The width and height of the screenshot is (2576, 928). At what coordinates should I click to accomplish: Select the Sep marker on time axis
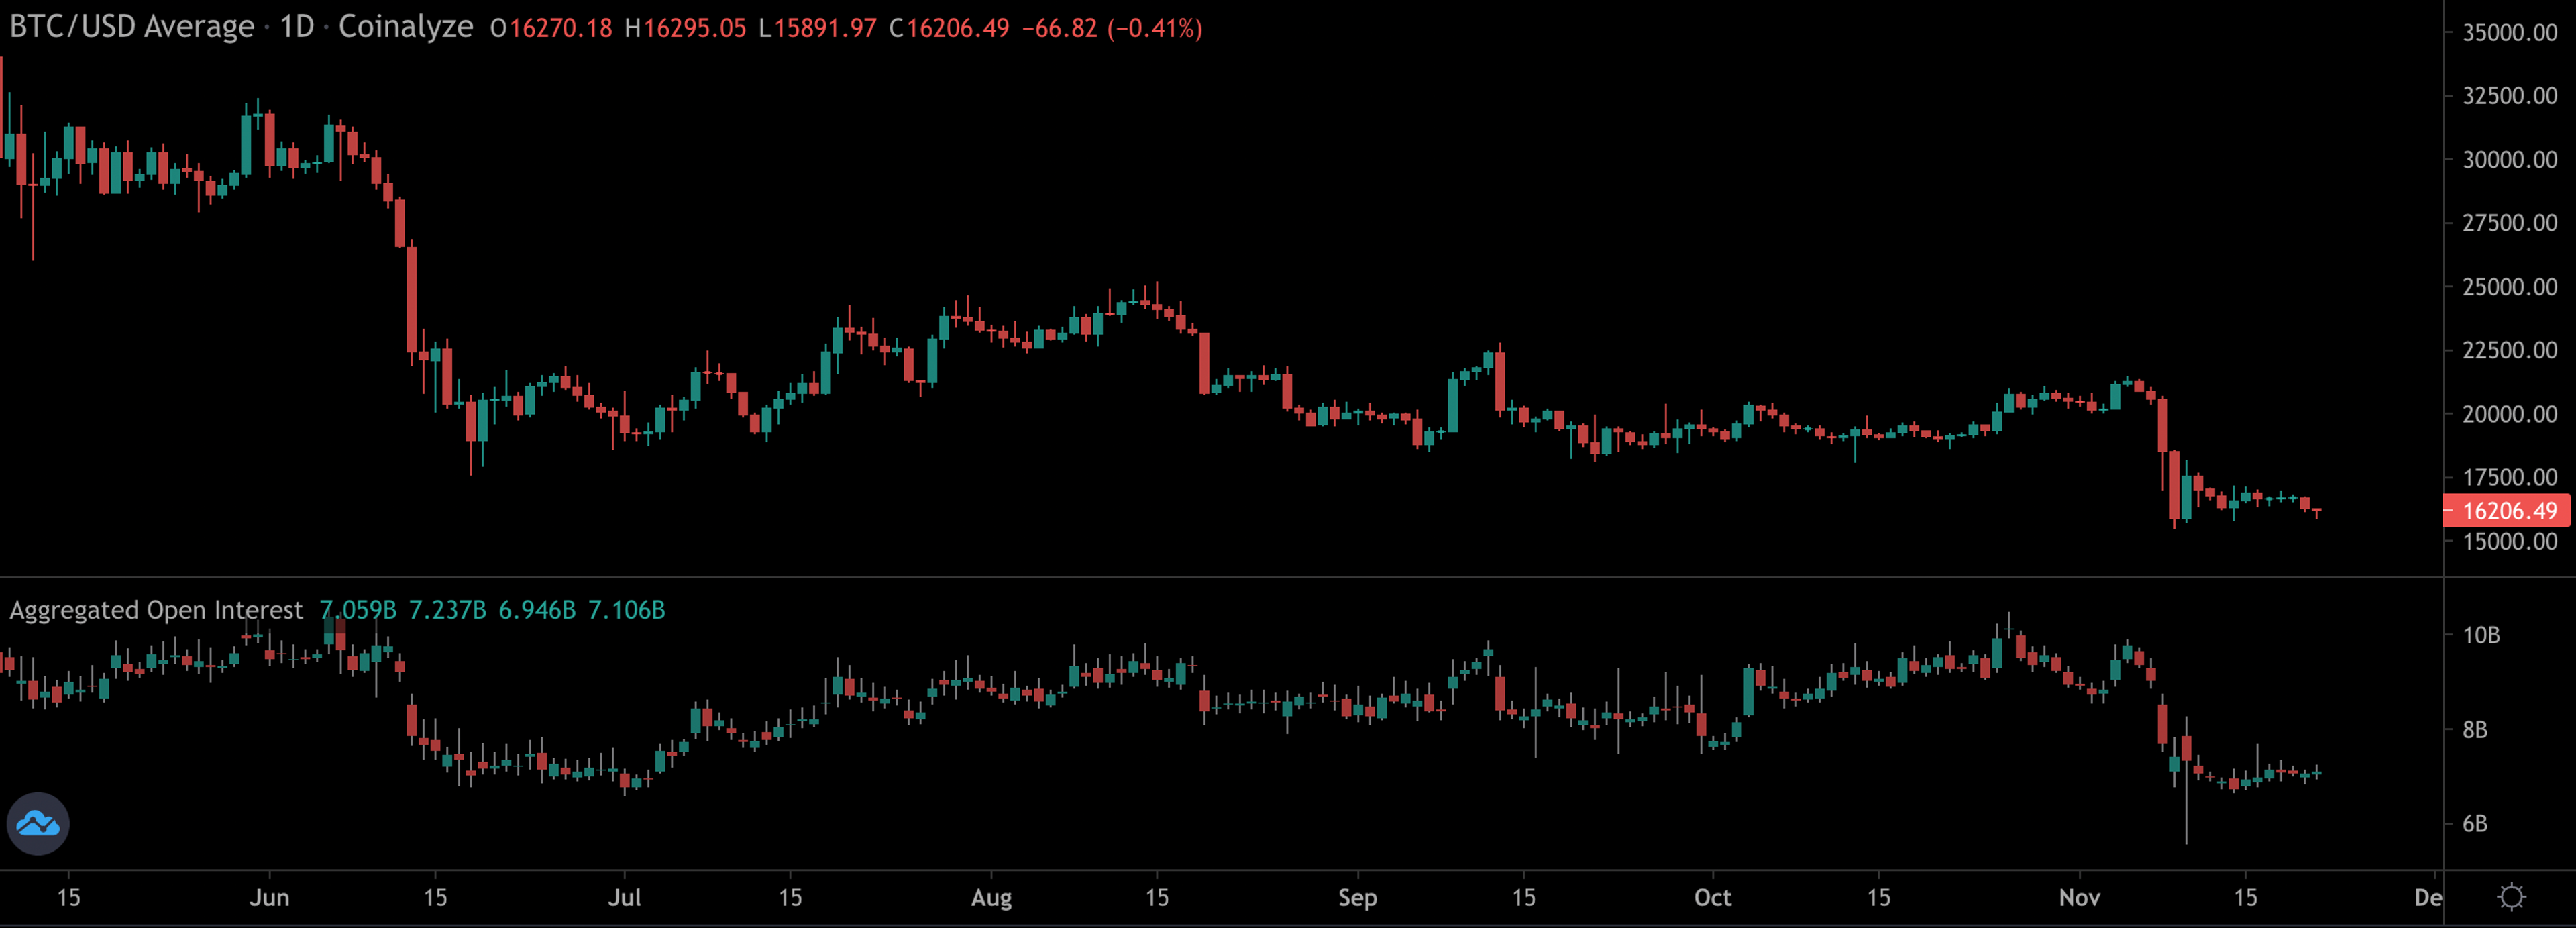1357,897
